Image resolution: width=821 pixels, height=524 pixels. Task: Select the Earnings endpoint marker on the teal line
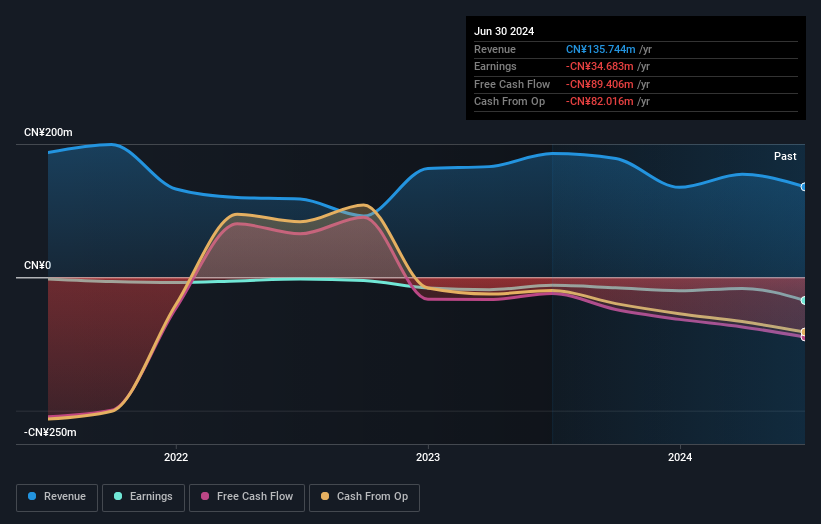click(803, 300)
